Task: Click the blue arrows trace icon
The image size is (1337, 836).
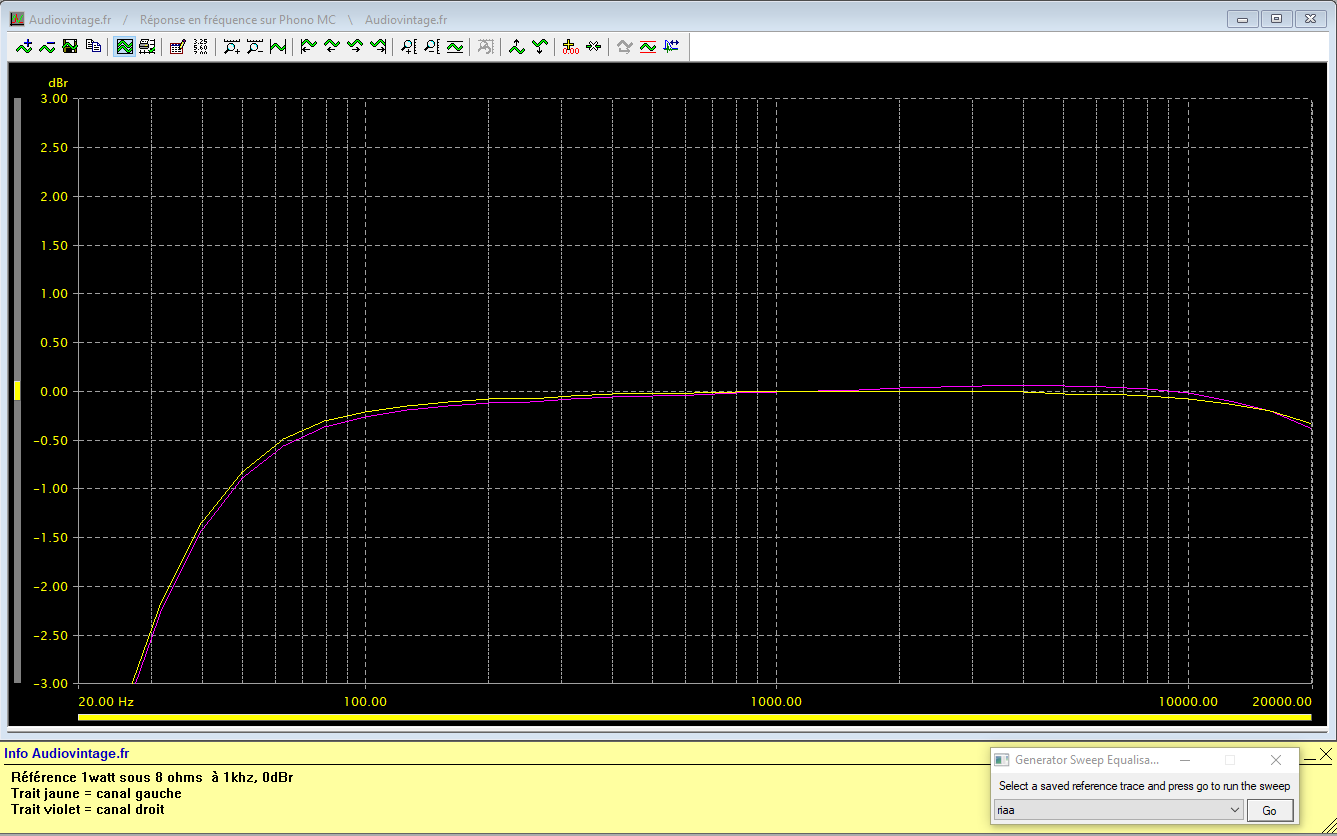Action: click(x=671, y=46)
